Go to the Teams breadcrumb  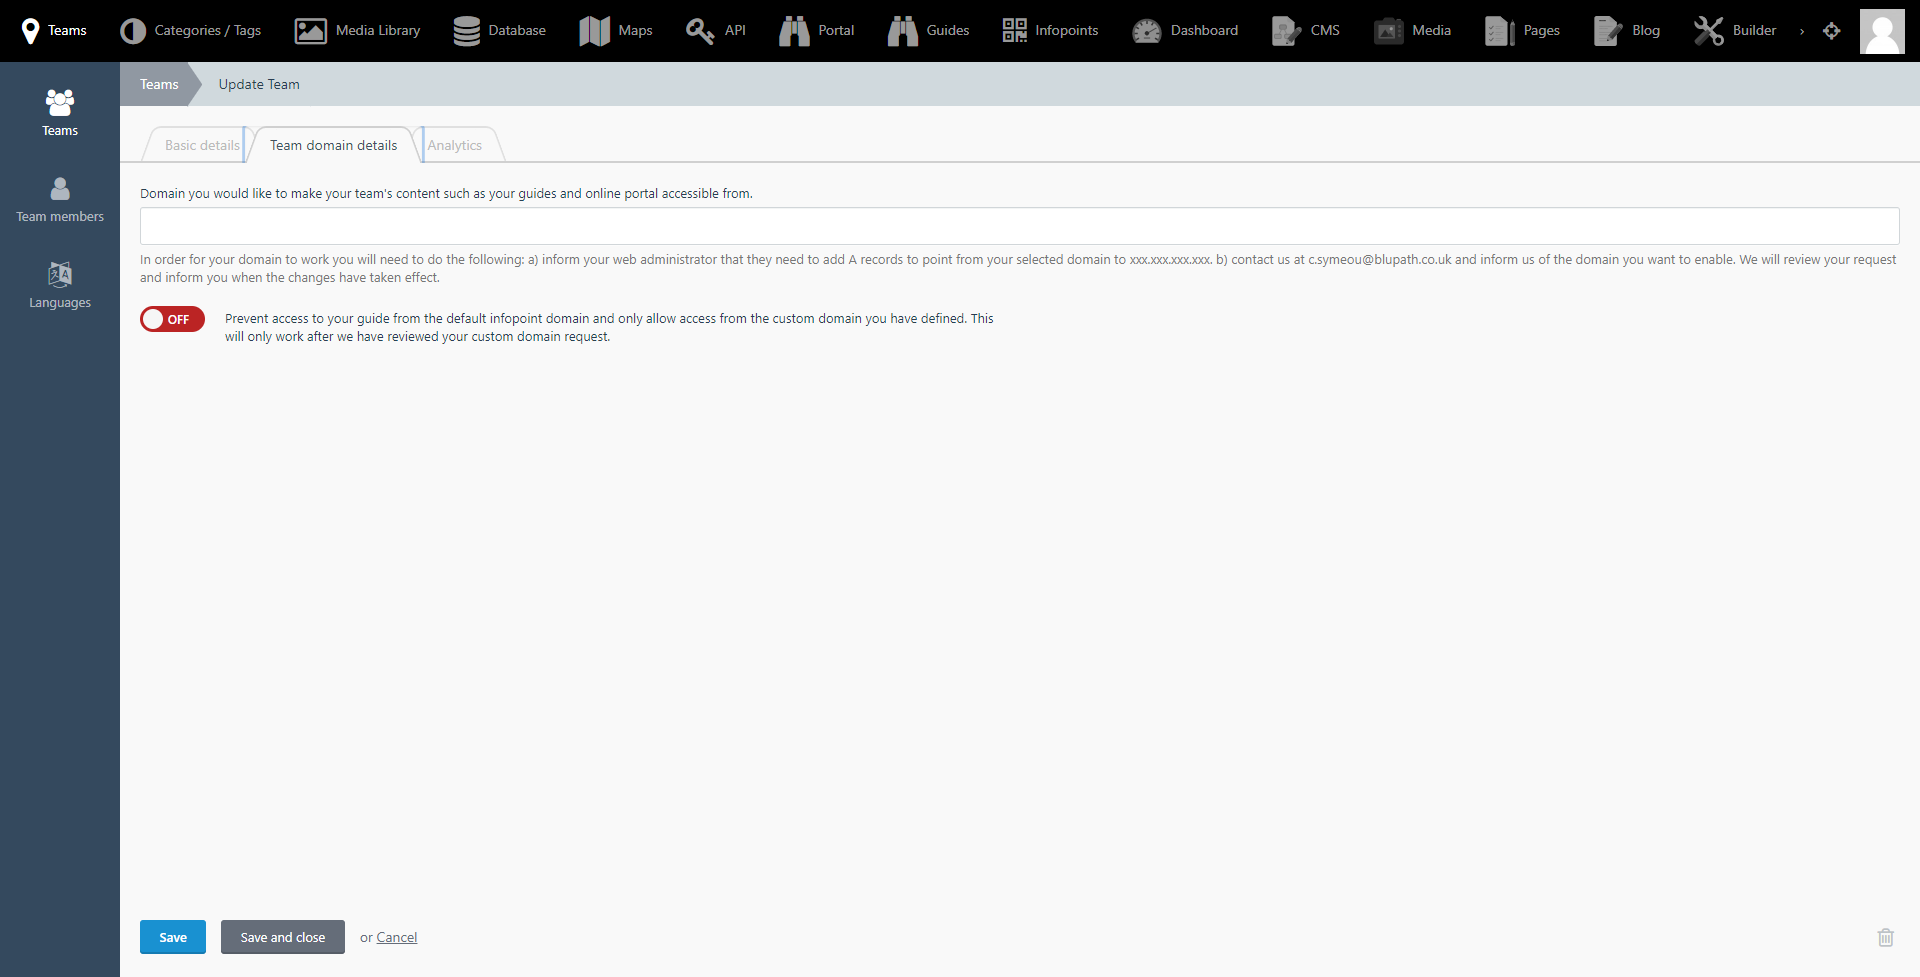tap(159, 84)
